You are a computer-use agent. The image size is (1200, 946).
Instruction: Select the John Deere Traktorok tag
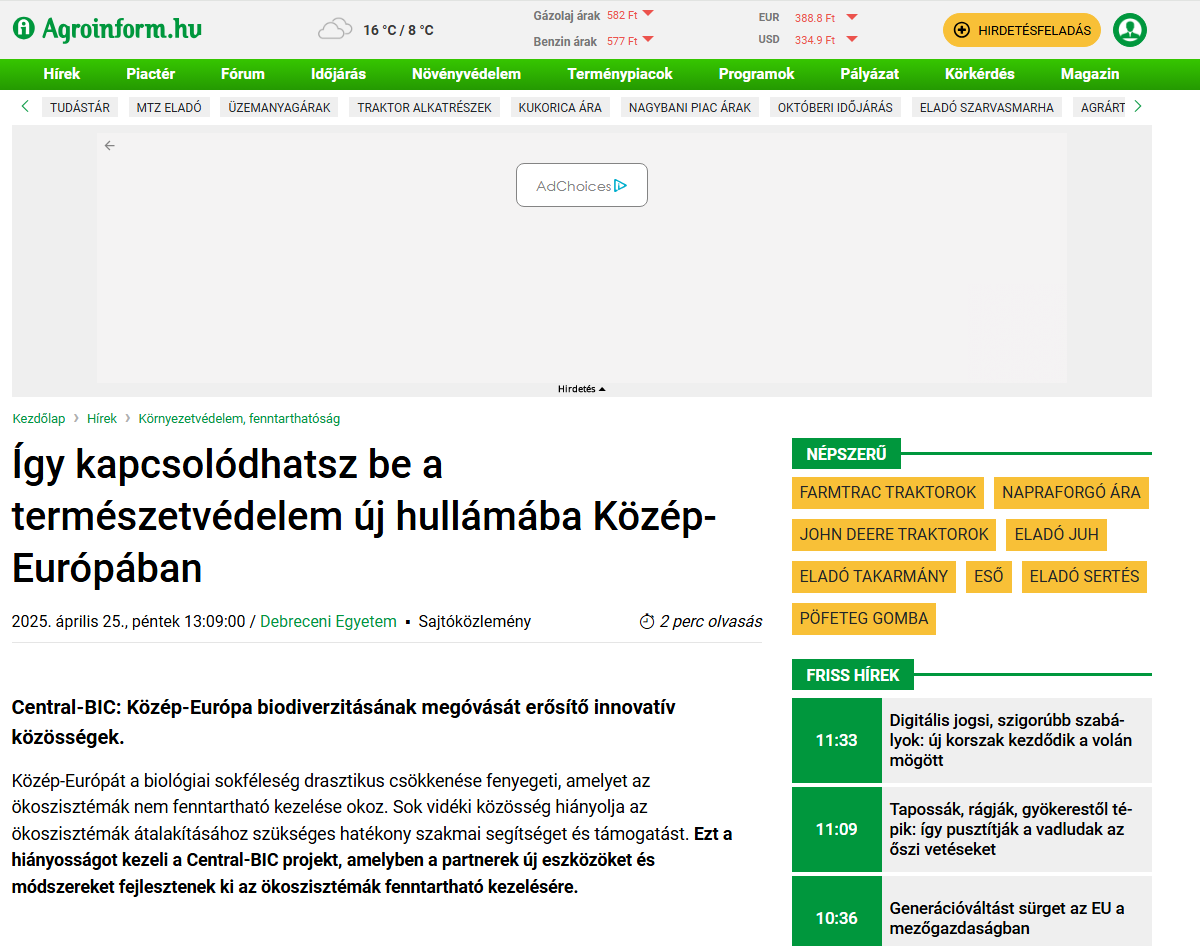pos(894,535)
